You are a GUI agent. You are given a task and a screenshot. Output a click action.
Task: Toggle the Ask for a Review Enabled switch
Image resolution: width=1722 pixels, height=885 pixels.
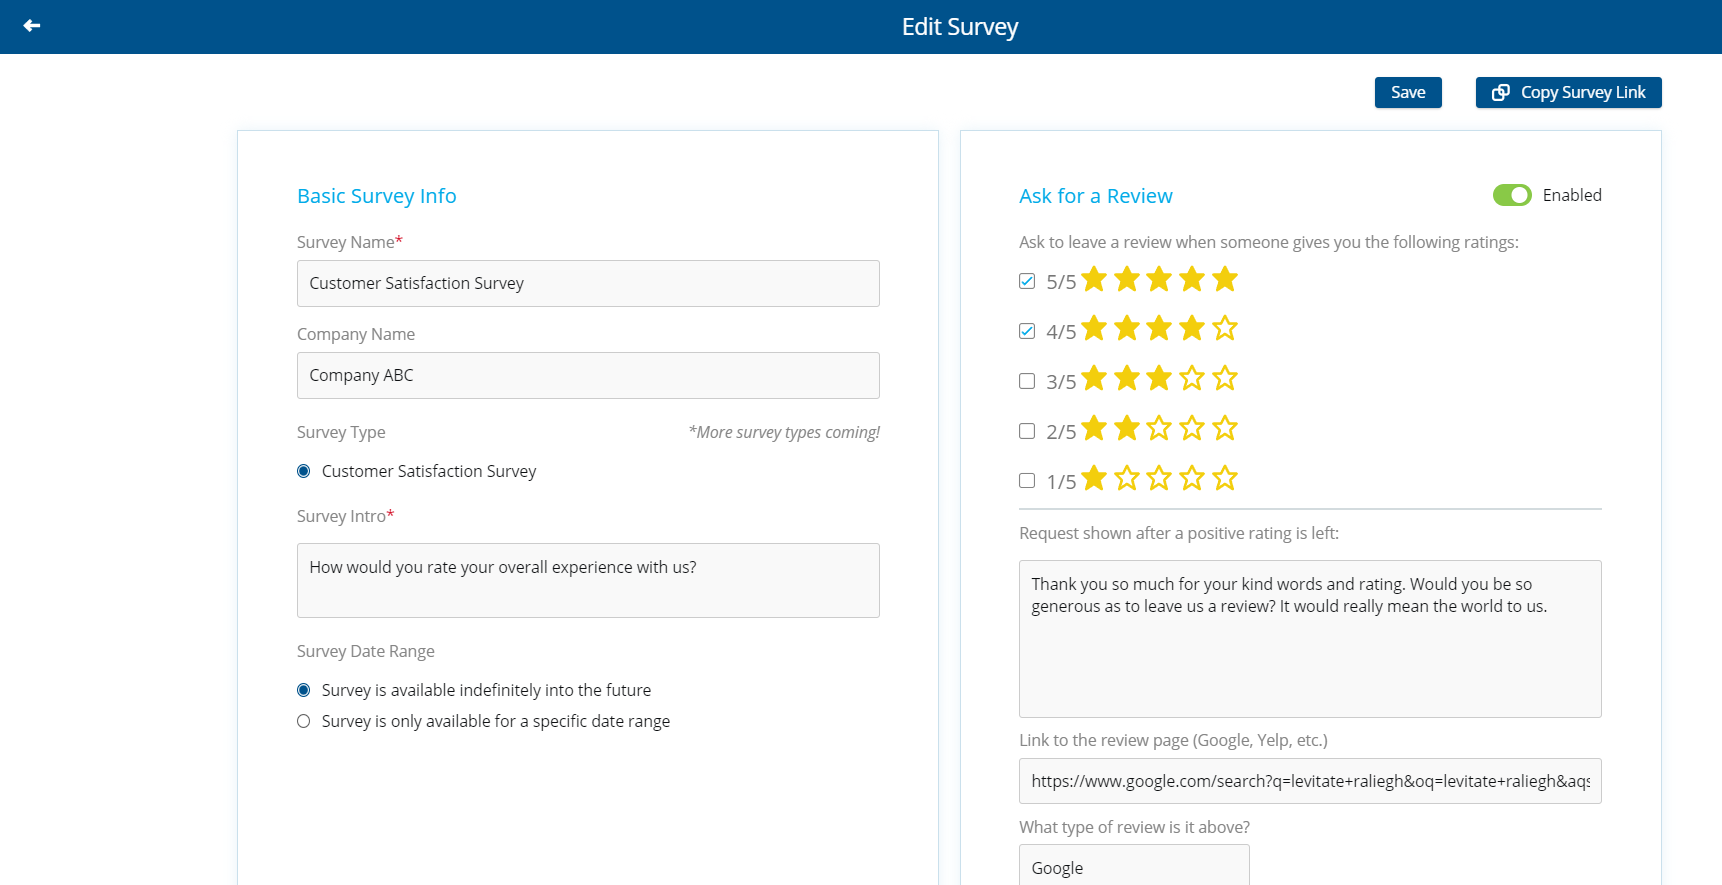(x=1511, y=195)
